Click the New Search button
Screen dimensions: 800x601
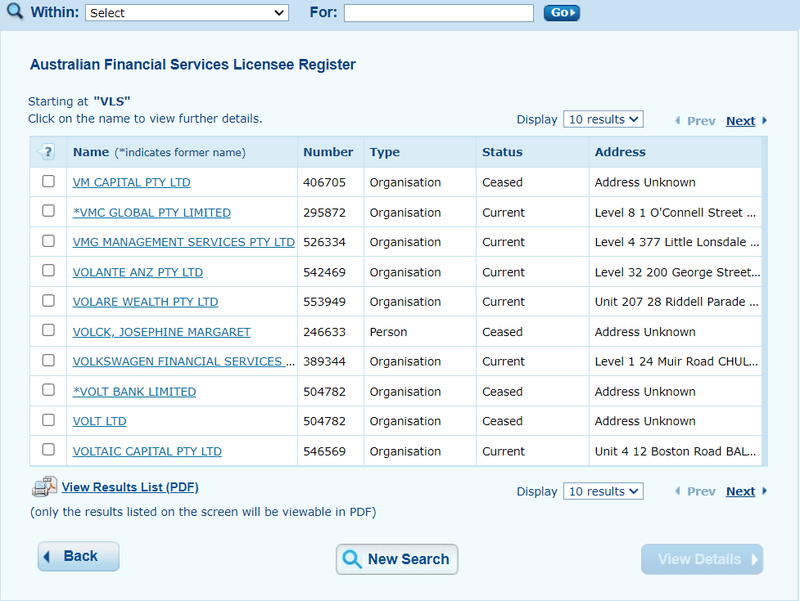coord(397,559)
